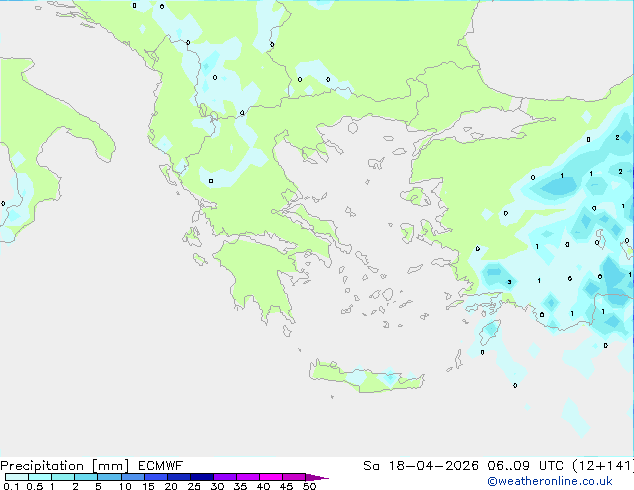Click the '0.1' legend scale label

point(9,486)
